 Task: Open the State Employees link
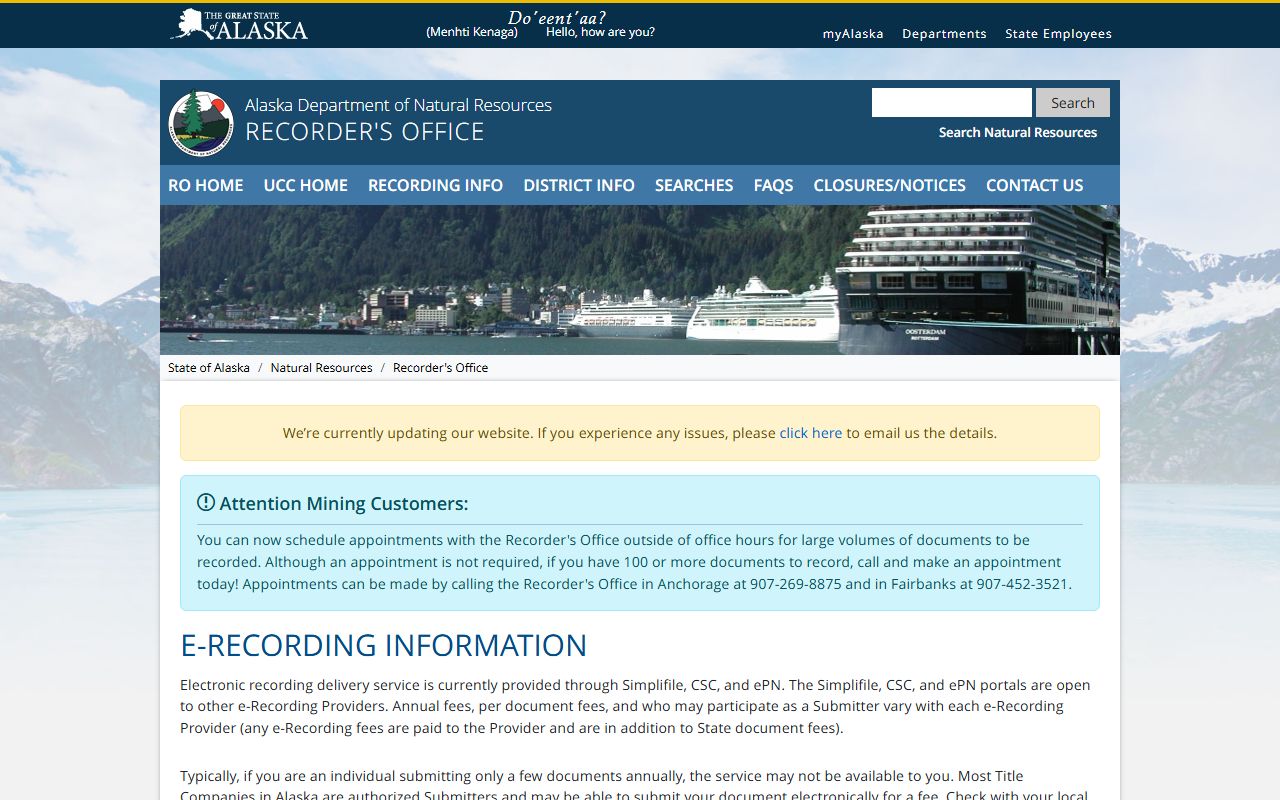[x=1058, y=33]
